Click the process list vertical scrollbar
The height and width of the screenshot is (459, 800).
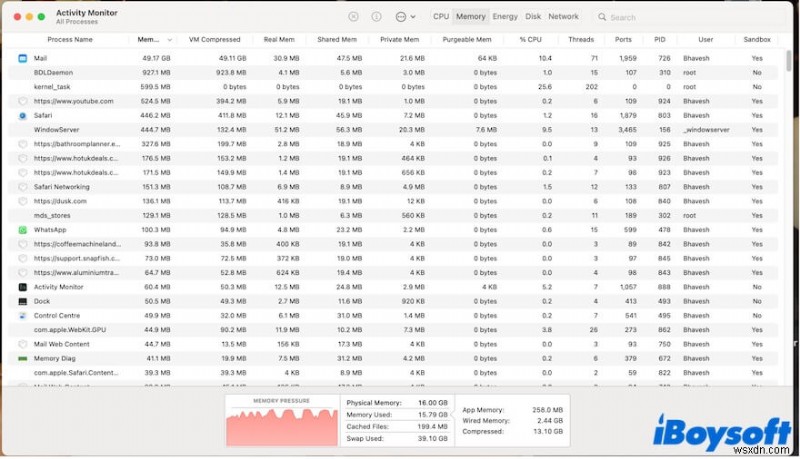pyautogui.click(x=789, y=61)
